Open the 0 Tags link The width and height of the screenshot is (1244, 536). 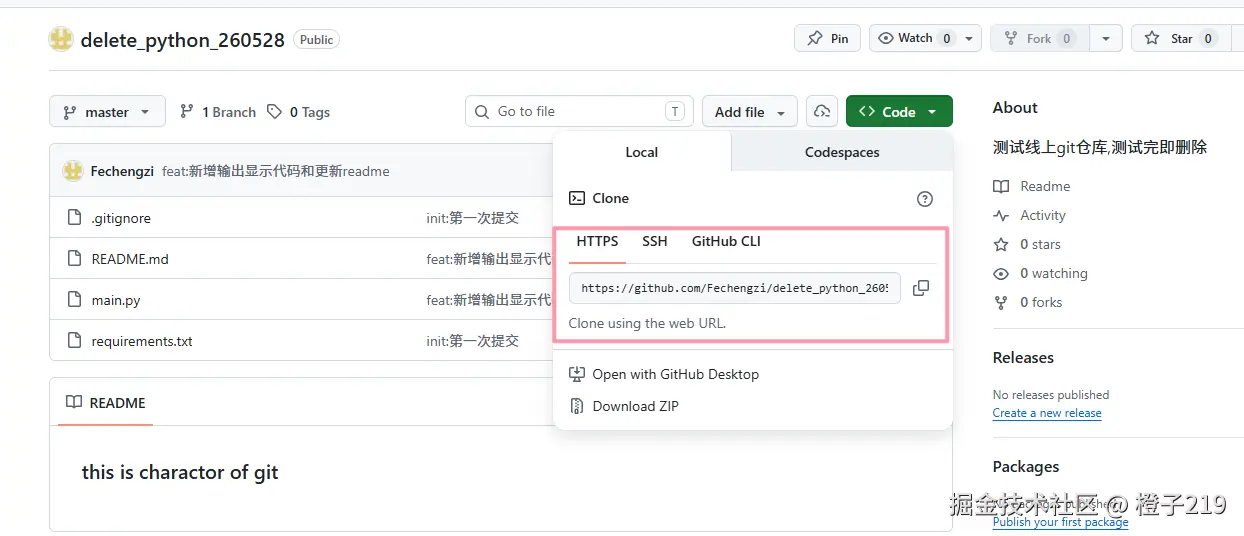point(298,112)
